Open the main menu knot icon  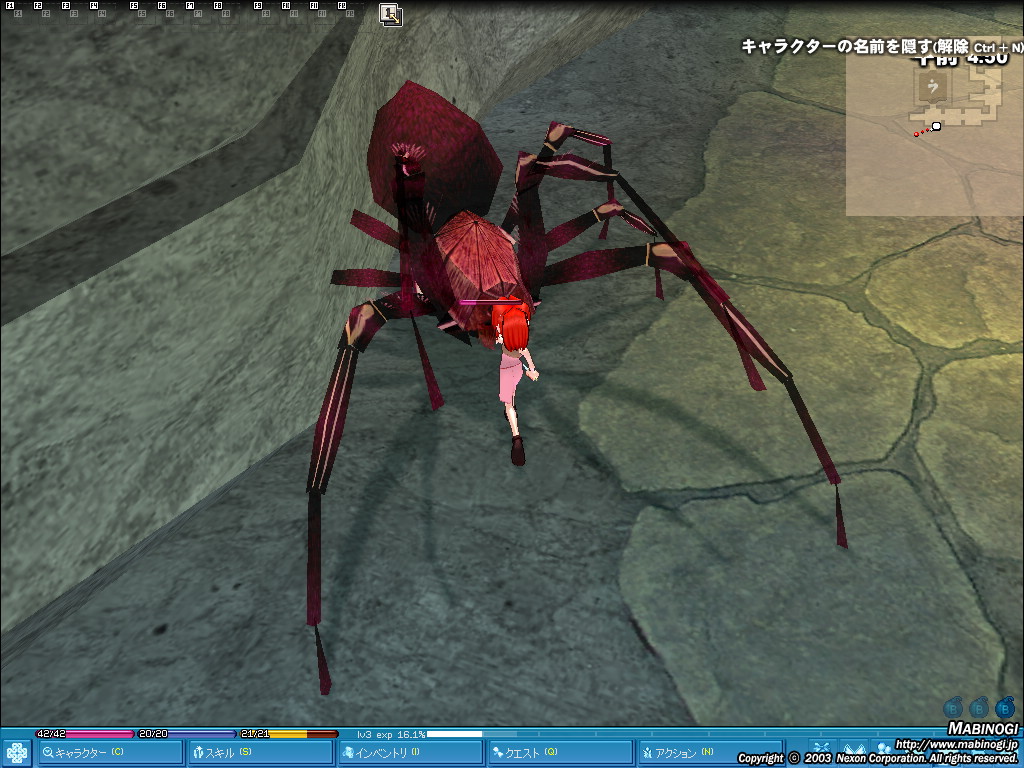[16, 753]
